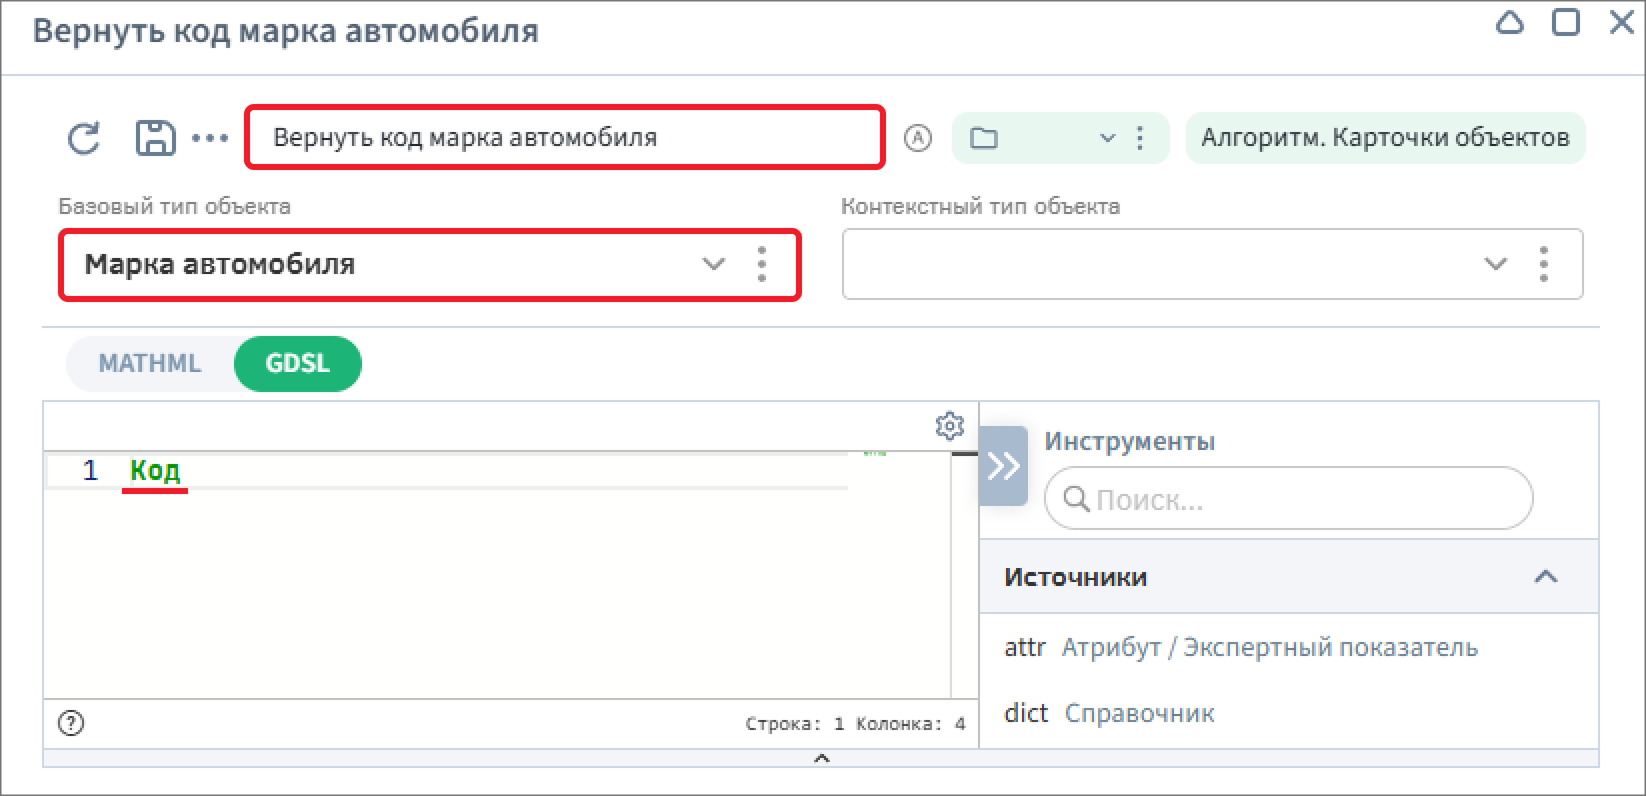Viewport: 1646px width, 796px height.
Task: Switch to MATHML mode
Action: (x=150, y=364)
